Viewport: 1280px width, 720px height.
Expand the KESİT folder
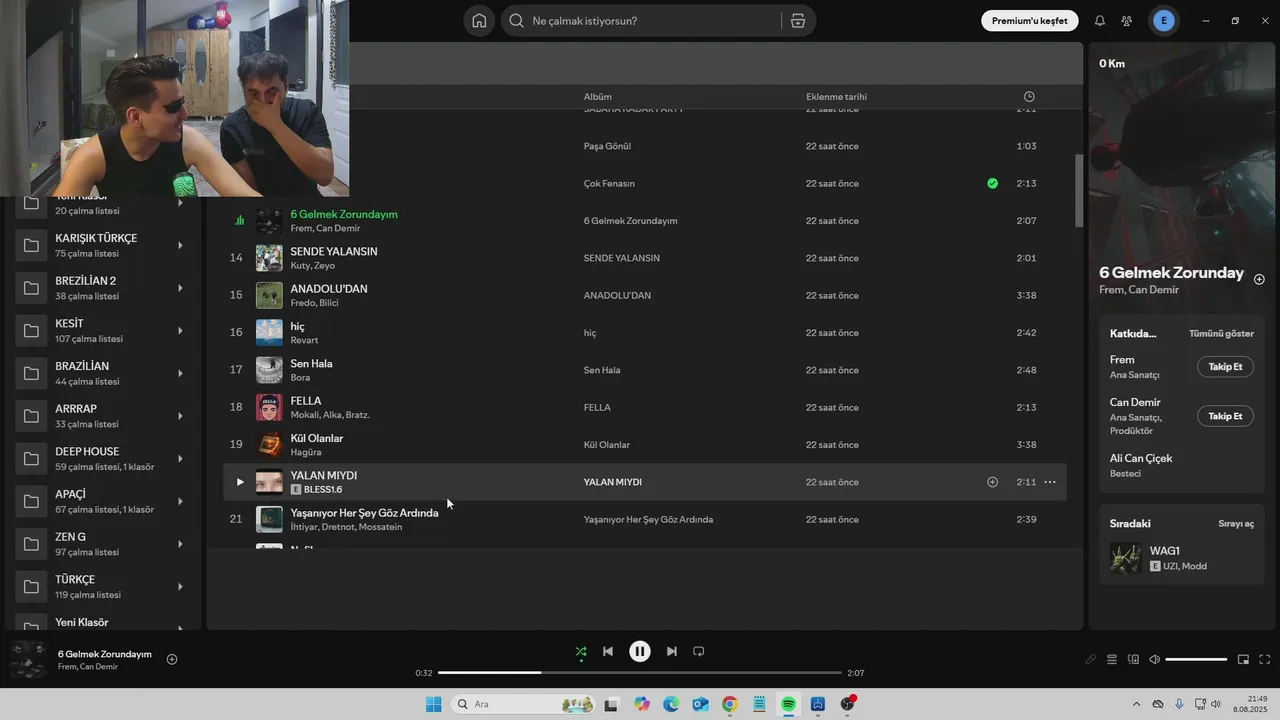tap(180, 331)
